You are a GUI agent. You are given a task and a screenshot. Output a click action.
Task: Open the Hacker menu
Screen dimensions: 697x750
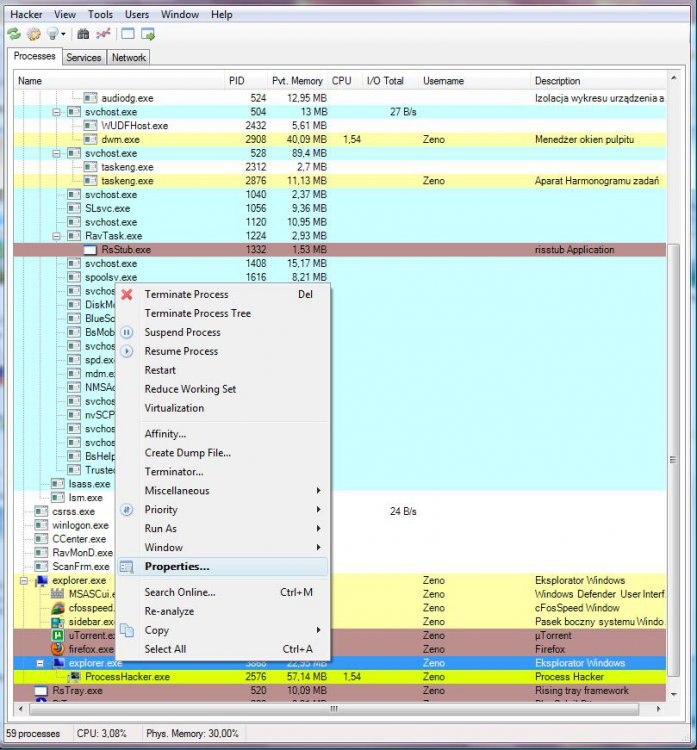[26, 14]
